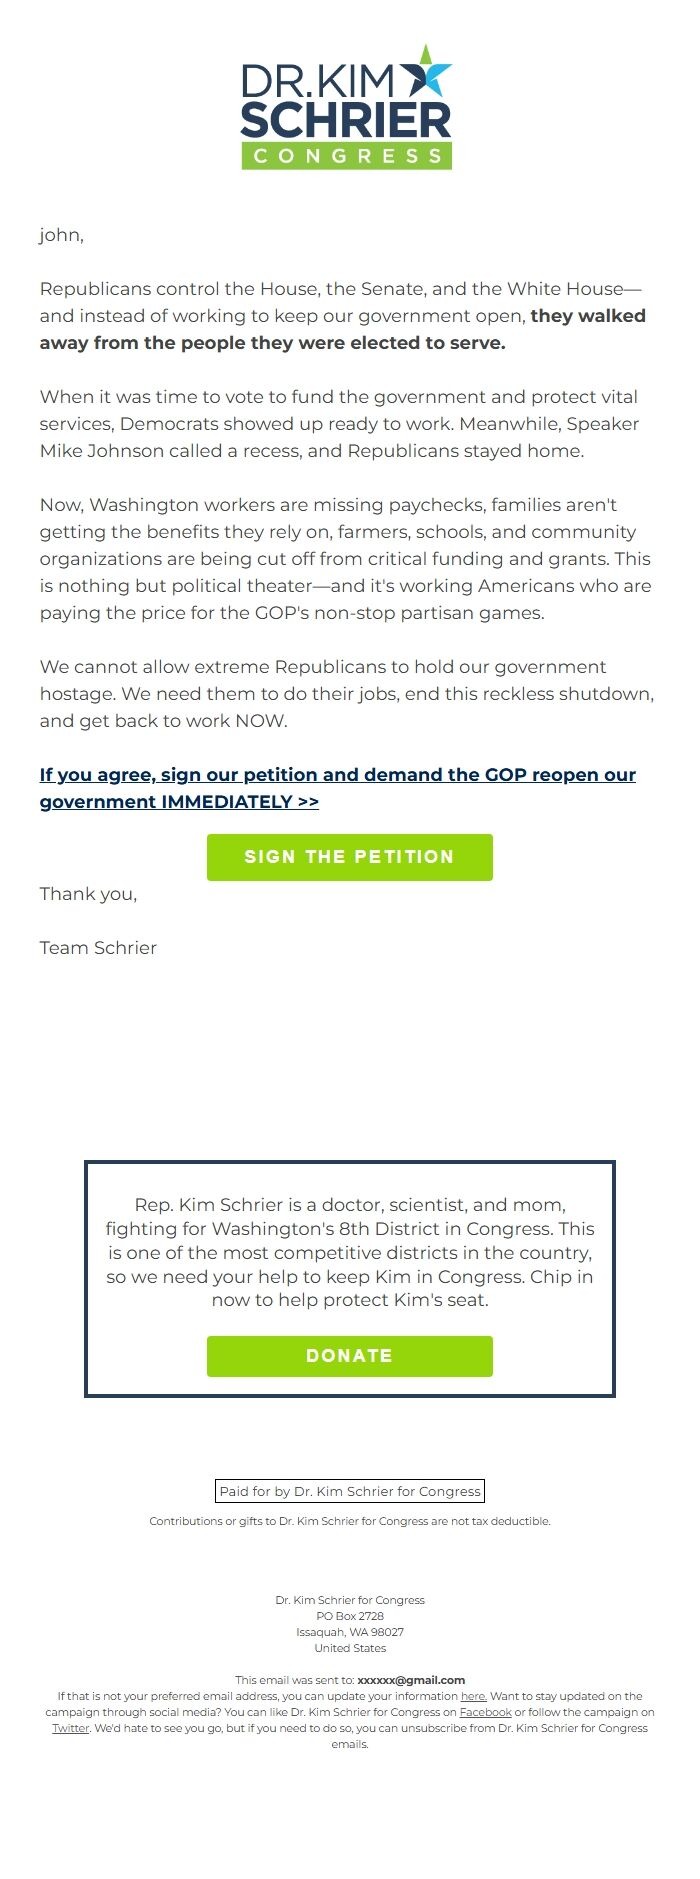
Task: Click the 'john,' greeting text
Action: point(62,235)
